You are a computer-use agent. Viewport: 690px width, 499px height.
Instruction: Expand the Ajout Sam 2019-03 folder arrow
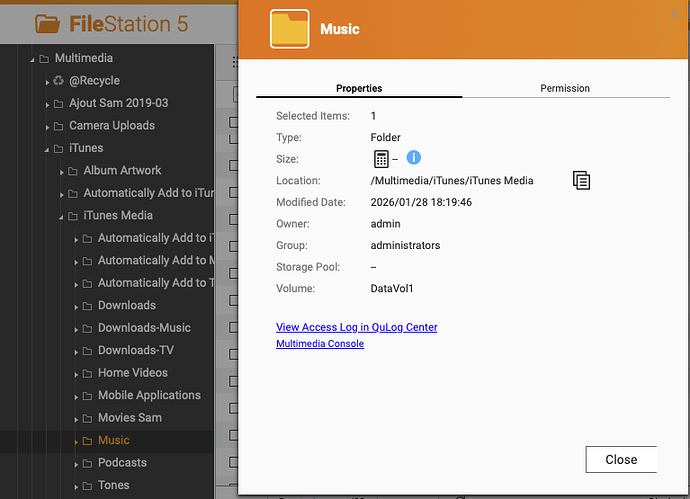pos(47,104)
